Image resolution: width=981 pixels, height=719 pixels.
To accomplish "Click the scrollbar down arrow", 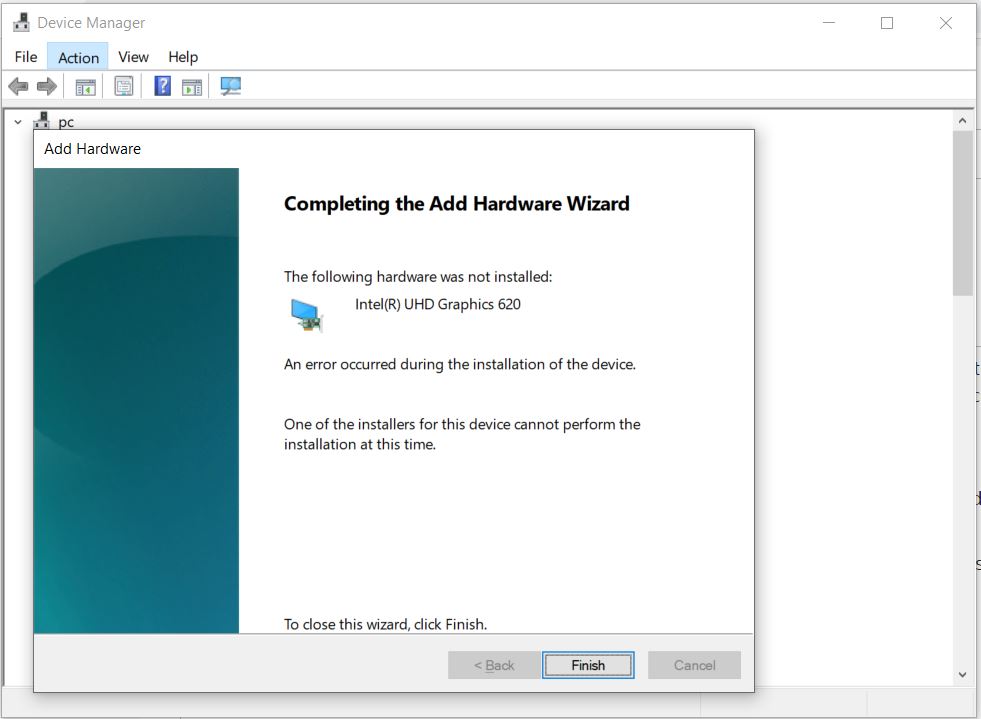I will click(x=963, y=674).
